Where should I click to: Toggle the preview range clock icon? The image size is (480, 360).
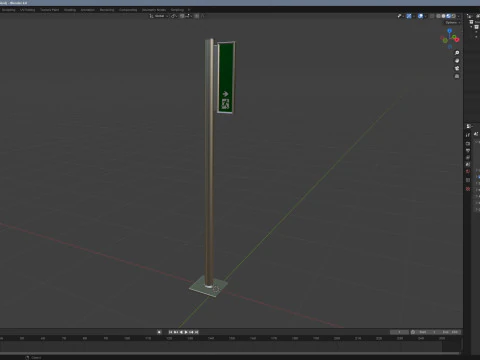(413, 332)
